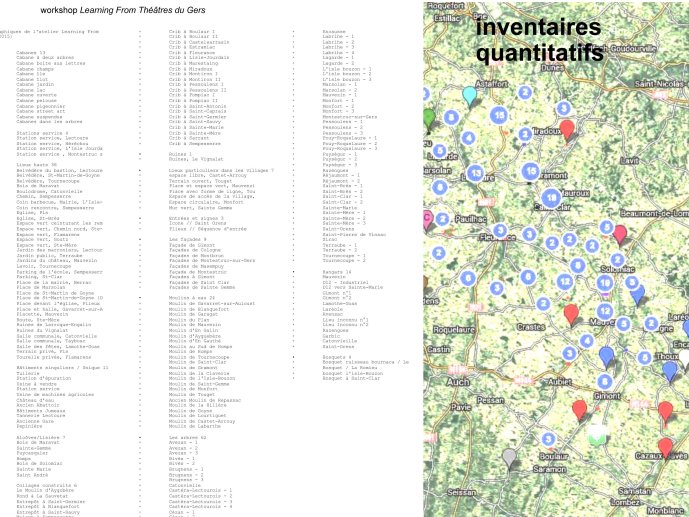Click the Monblanc label on the map

tap(665, 510)
